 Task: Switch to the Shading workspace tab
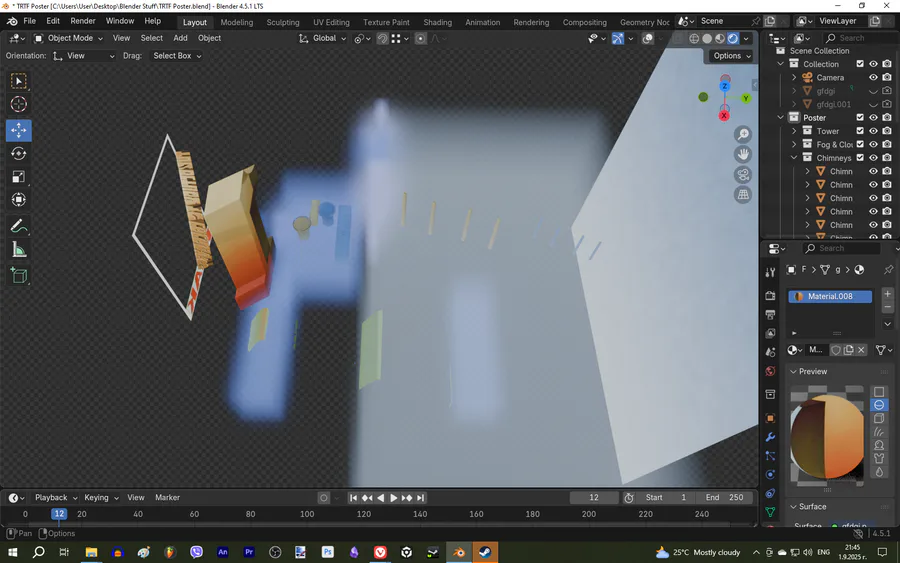[x=437, y=22]
